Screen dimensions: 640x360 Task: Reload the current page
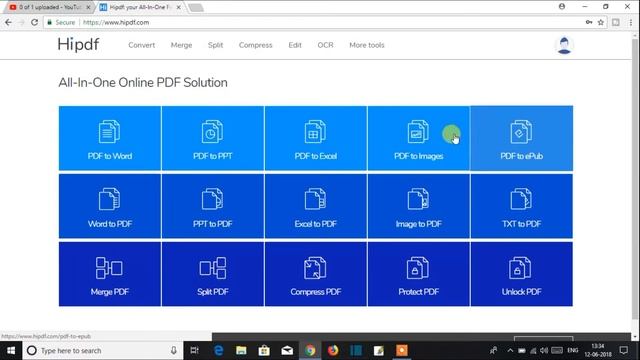coord(34,22)
